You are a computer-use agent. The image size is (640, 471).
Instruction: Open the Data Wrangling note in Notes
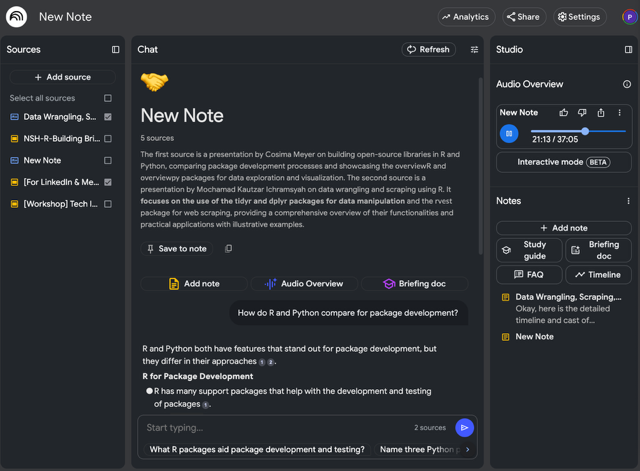(561, 308)
